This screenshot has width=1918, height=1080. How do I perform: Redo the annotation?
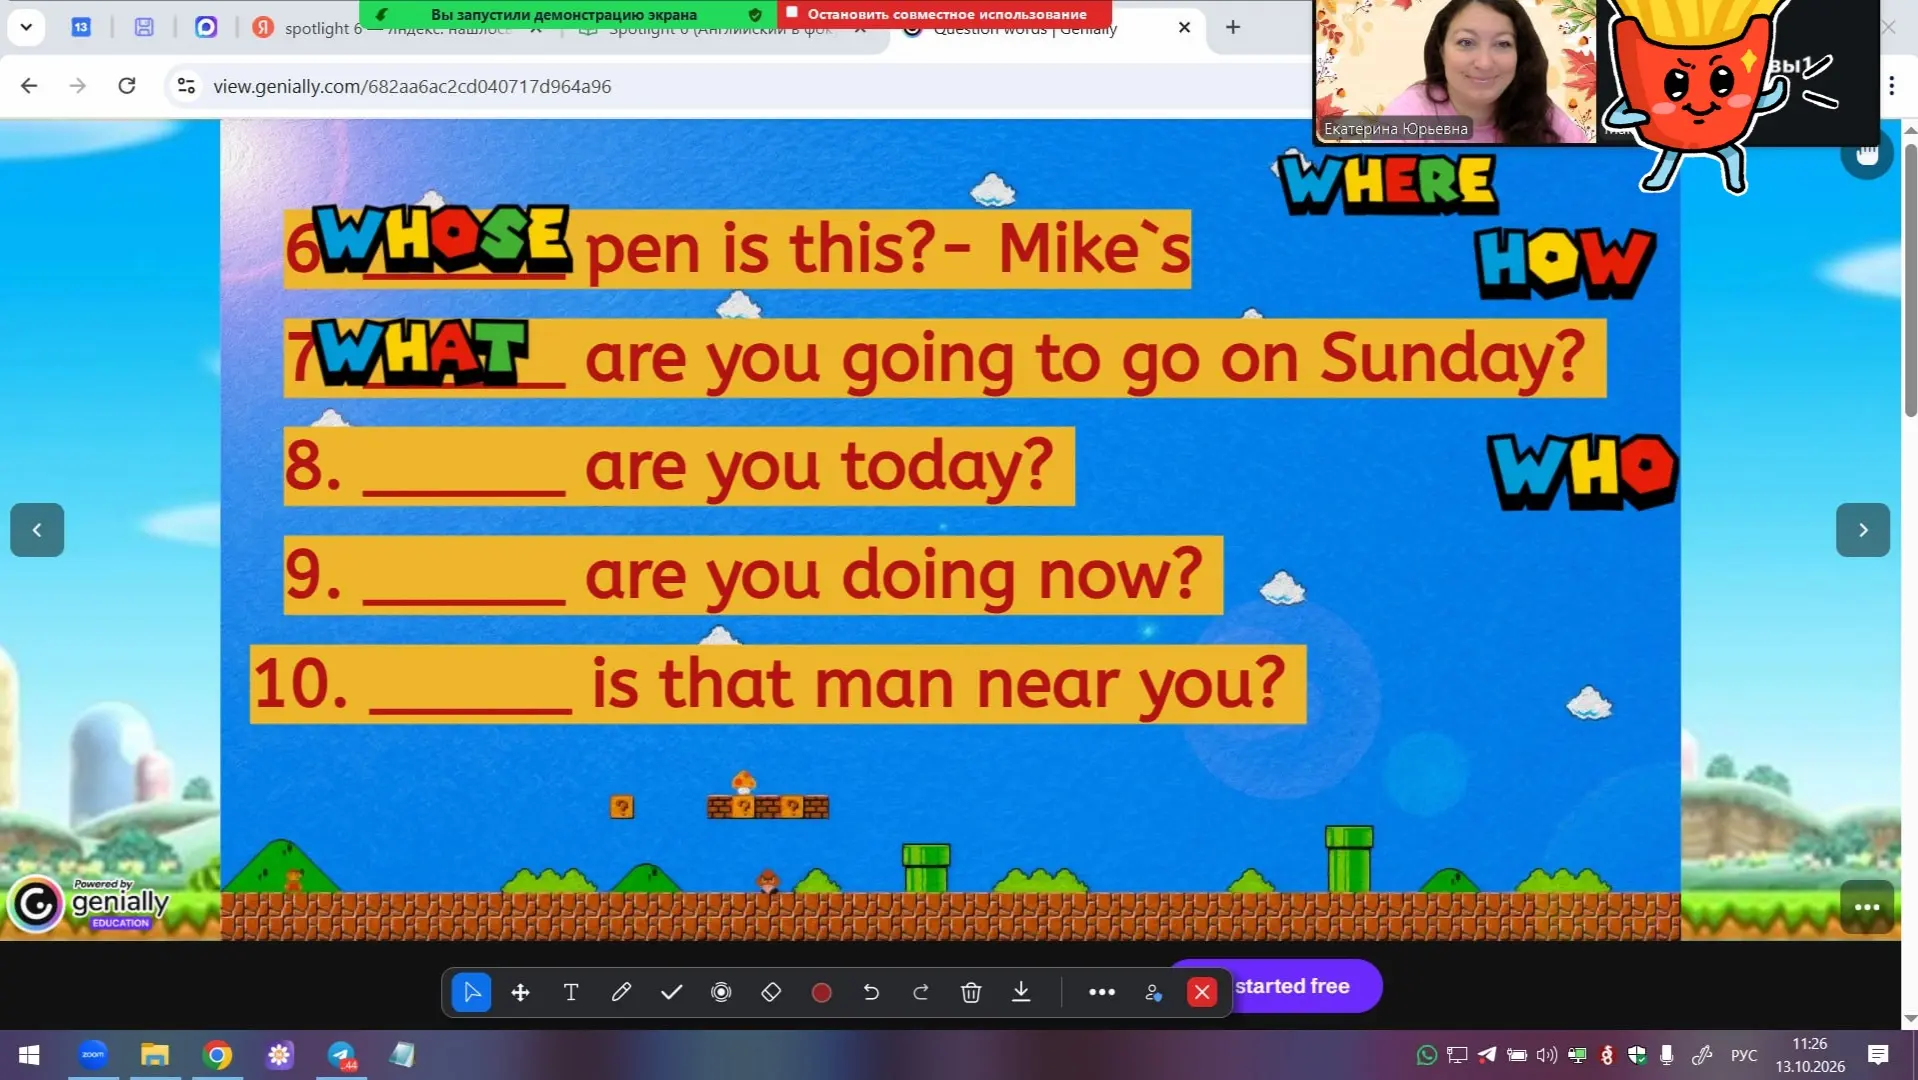coord(921,992)
